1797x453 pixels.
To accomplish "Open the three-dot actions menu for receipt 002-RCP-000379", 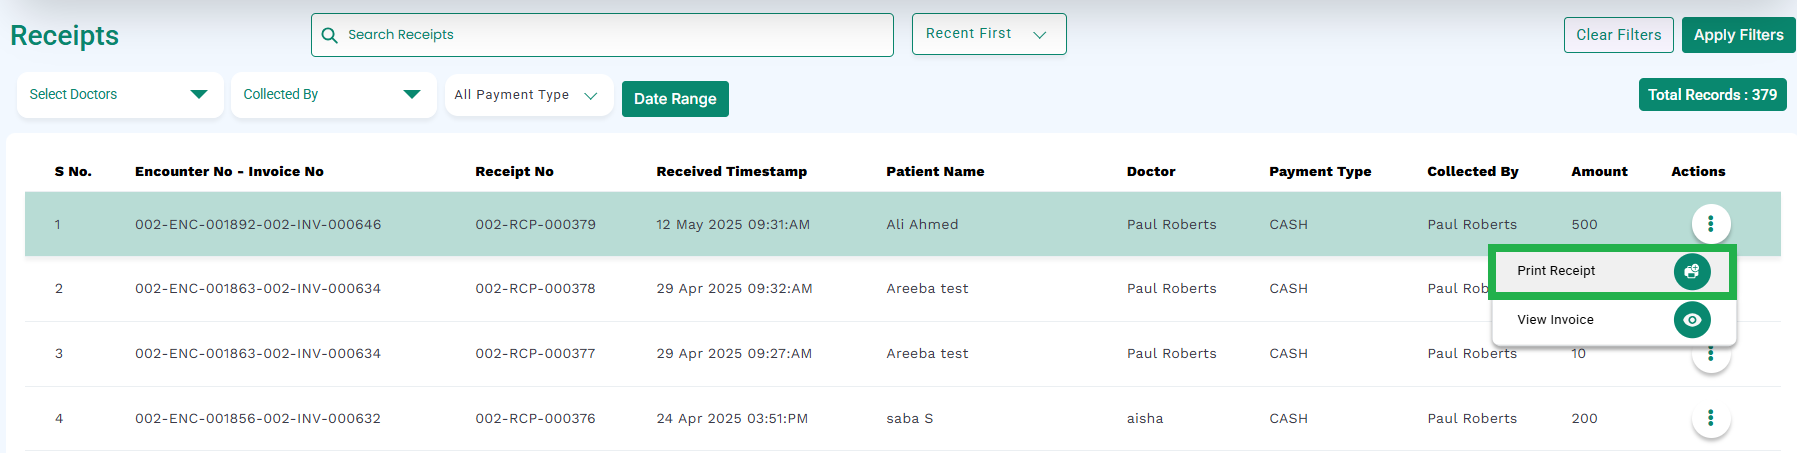I will click(1710, 224).
